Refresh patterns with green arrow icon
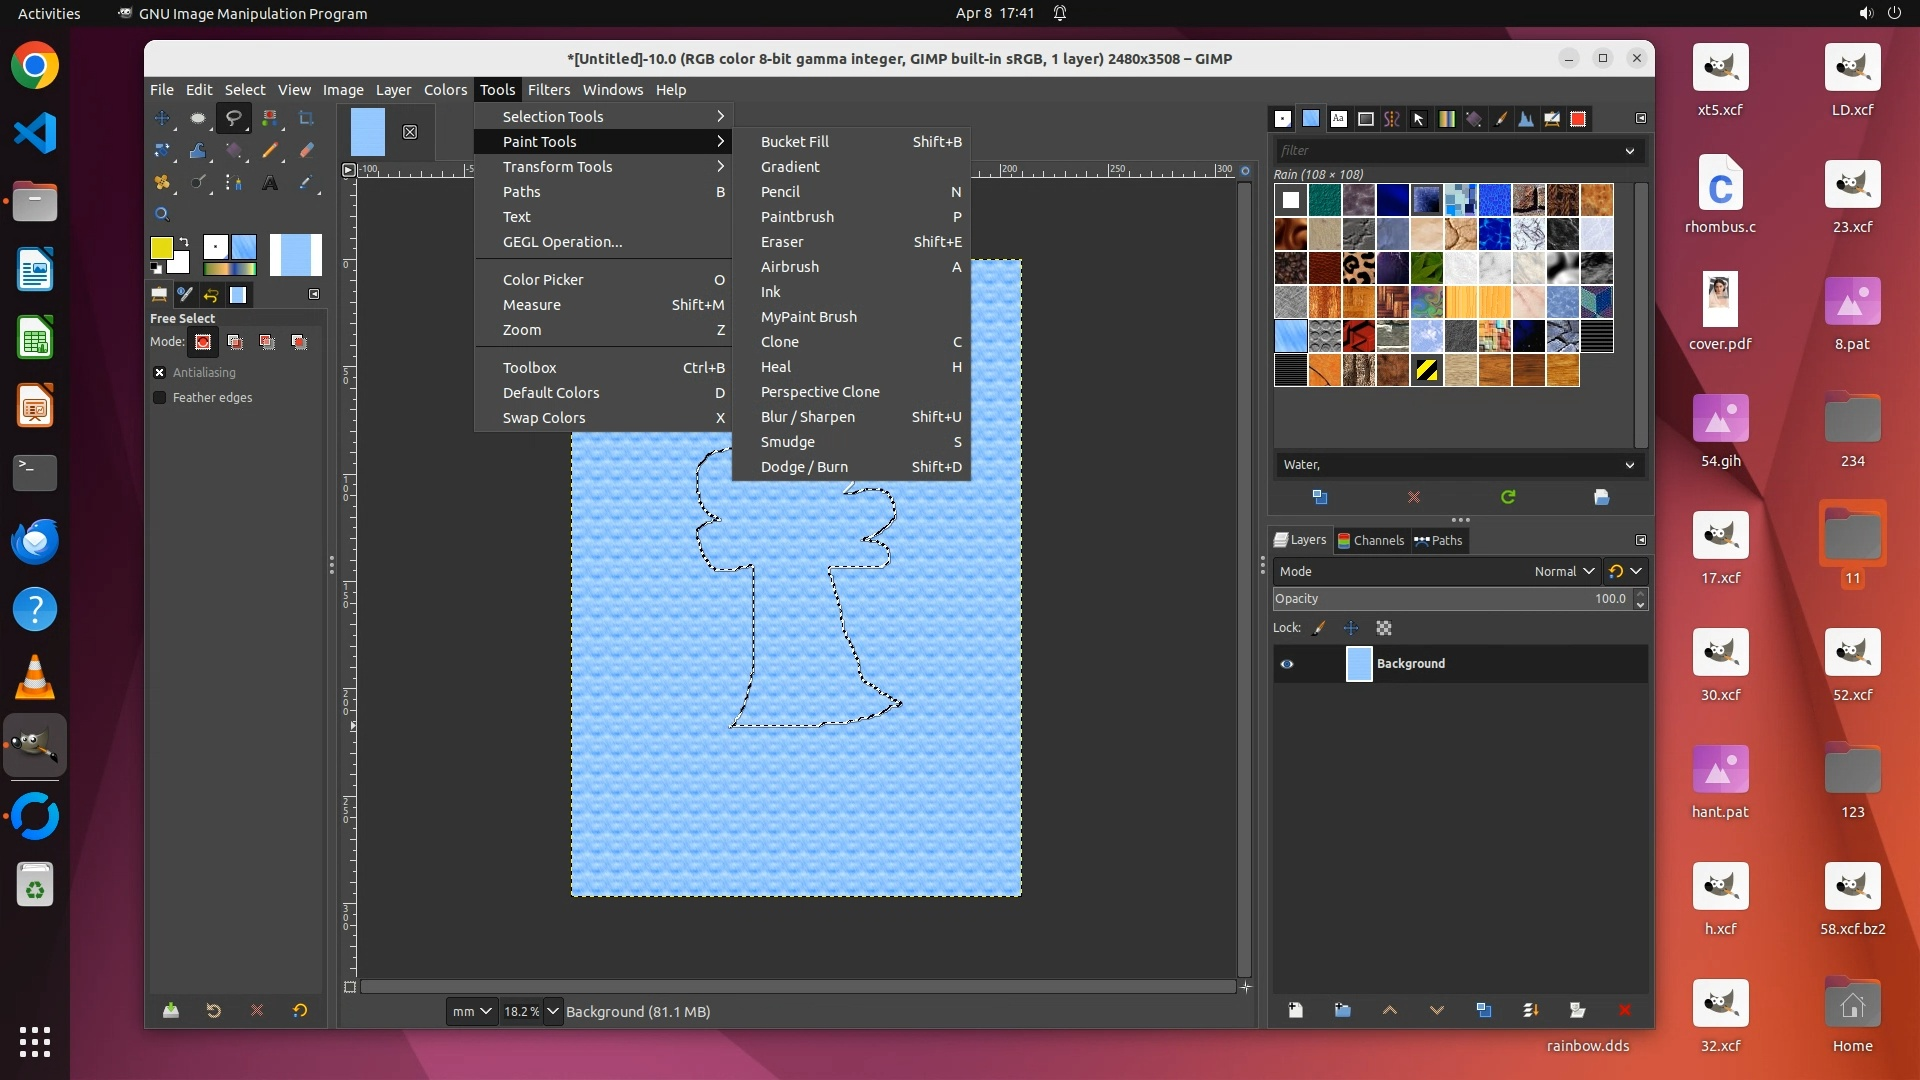This screenshot has height=1080, width=1920. tap(1508, 497)
